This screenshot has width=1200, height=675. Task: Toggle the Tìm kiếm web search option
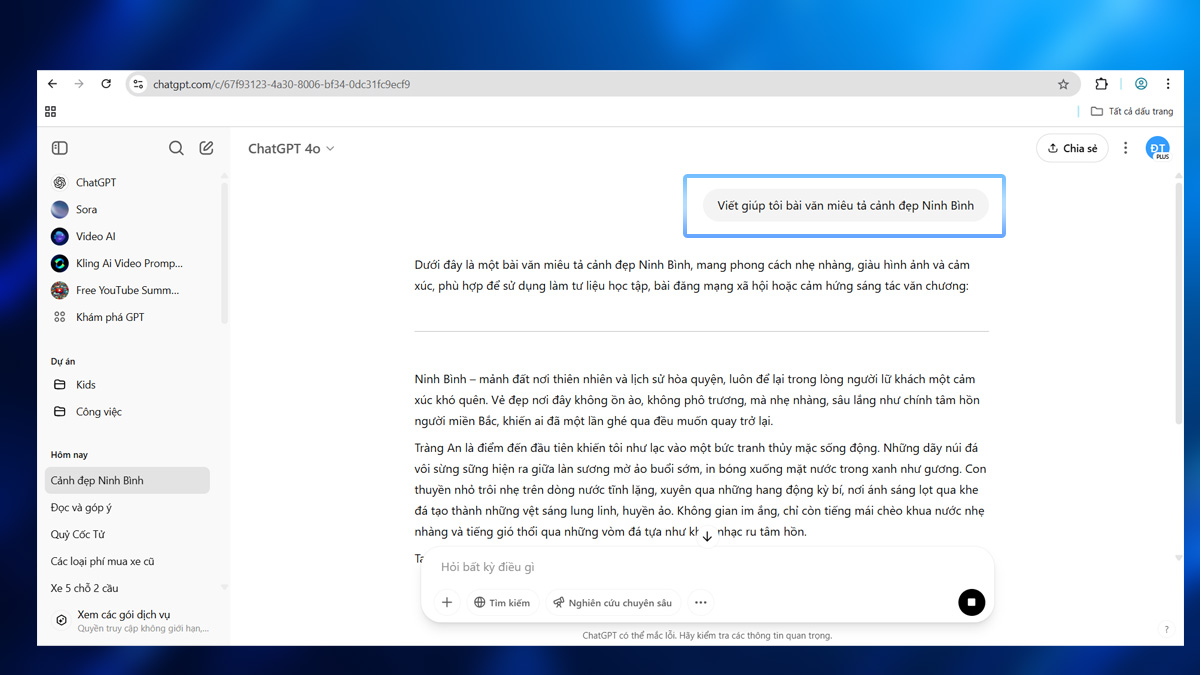(x=502, y=603)
